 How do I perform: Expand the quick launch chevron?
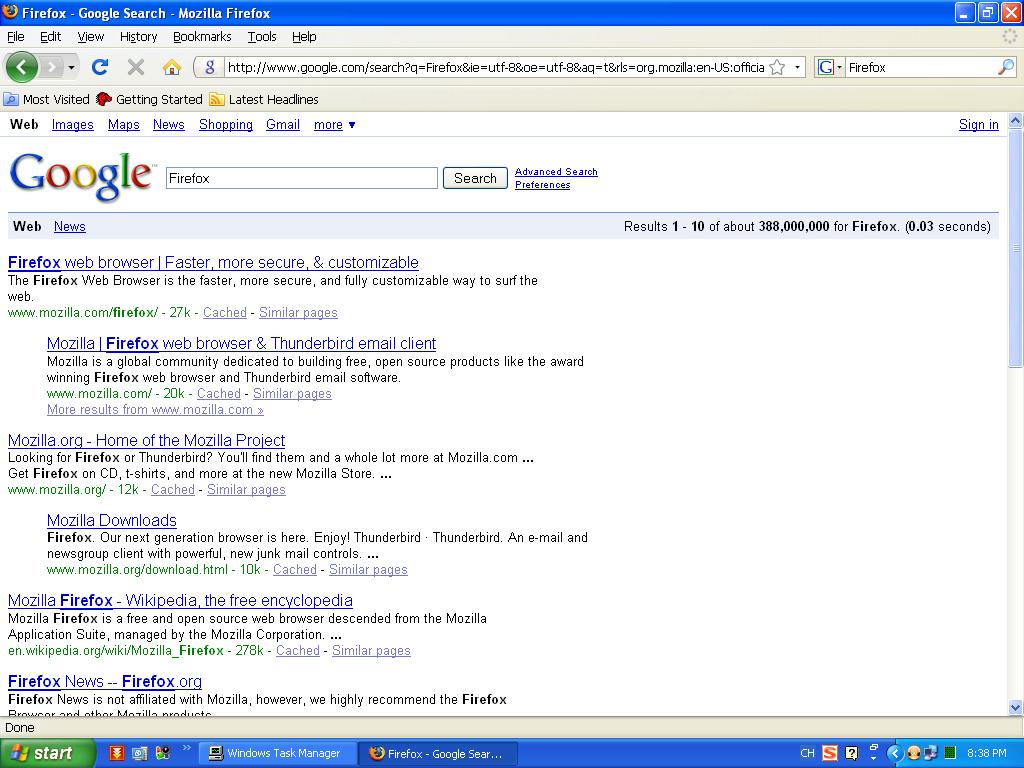tap(185, 748)
